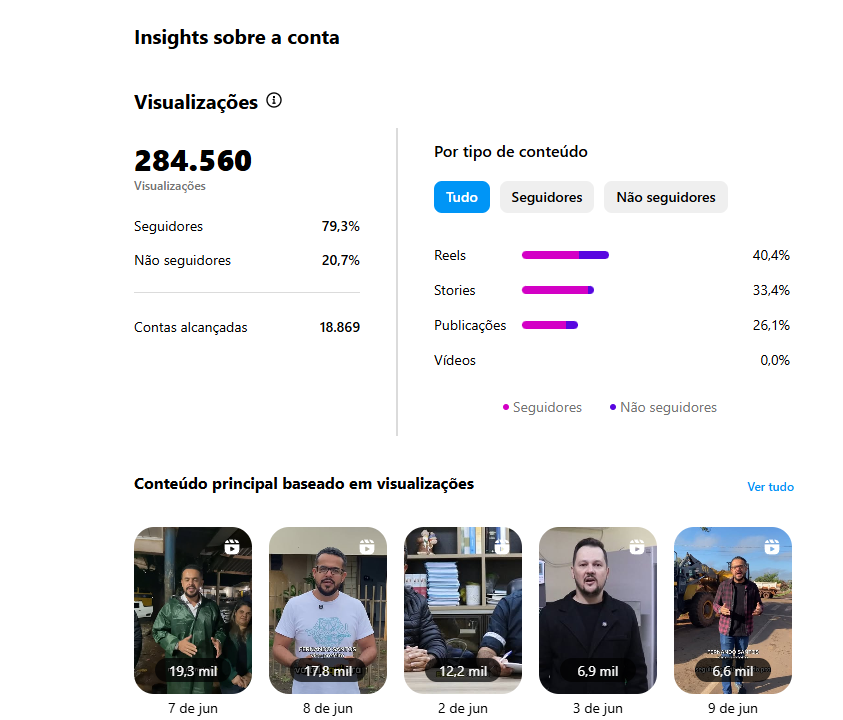Screen dimensions: 843x720
Task: Open the Ver tudo link
Action: (x=770, y=487)
